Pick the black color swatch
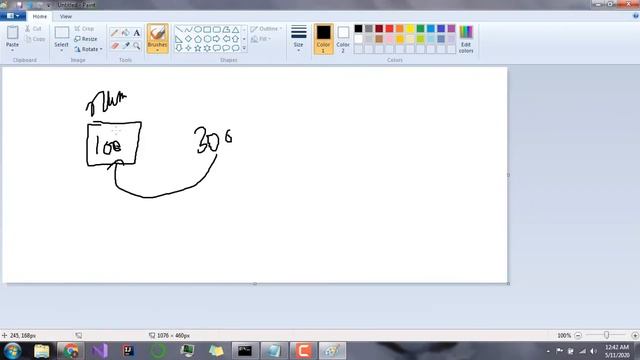Image resolution: width=640 pixels, height=360 pixels. tap(358, 29)
